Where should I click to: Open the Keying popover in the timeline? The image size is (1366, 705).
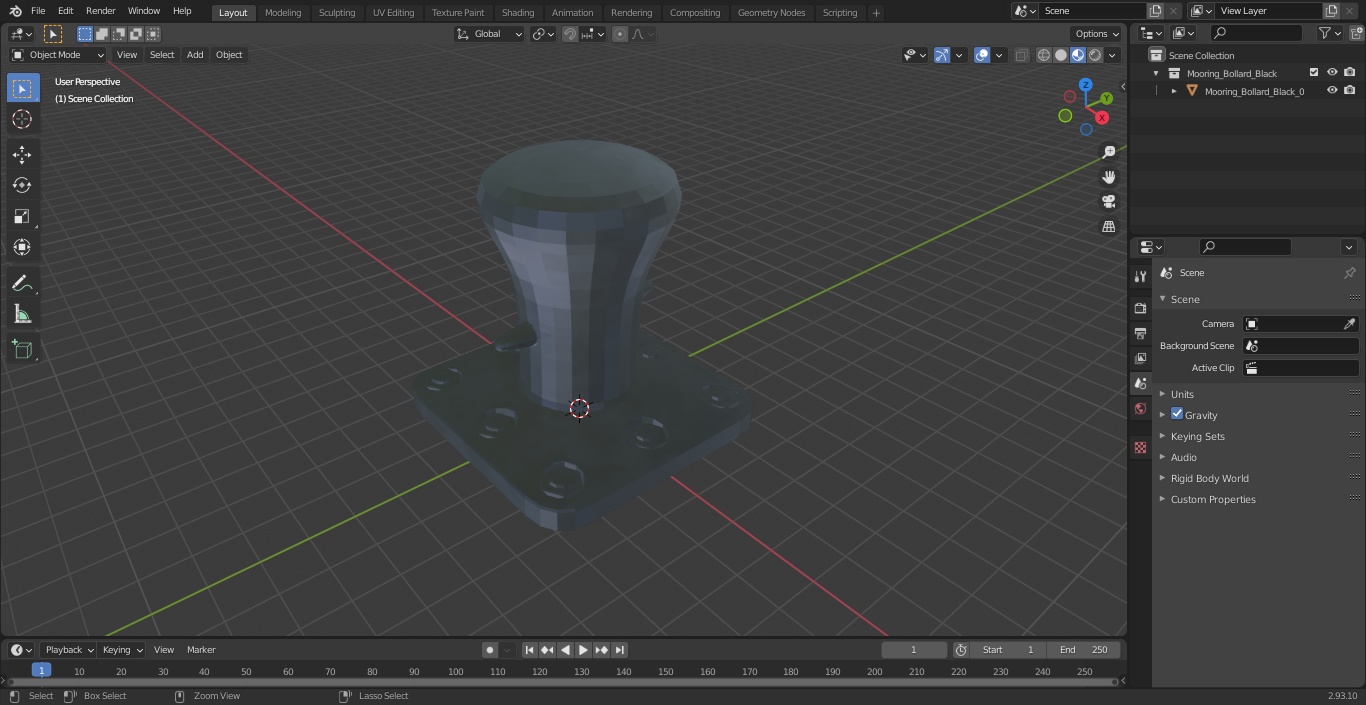coord(122,650)
